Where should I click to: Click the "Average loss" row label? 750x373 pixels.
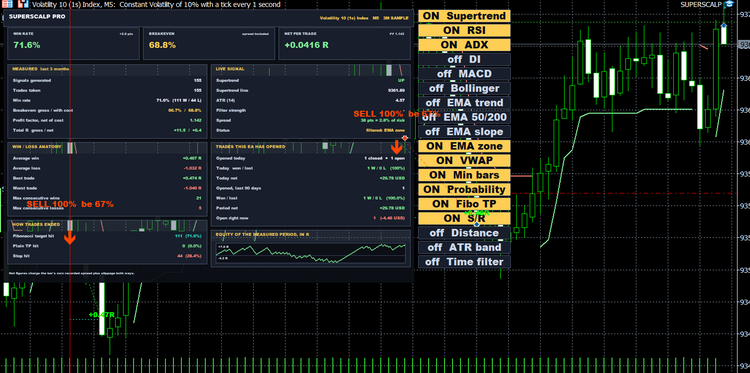coord(26,168)
